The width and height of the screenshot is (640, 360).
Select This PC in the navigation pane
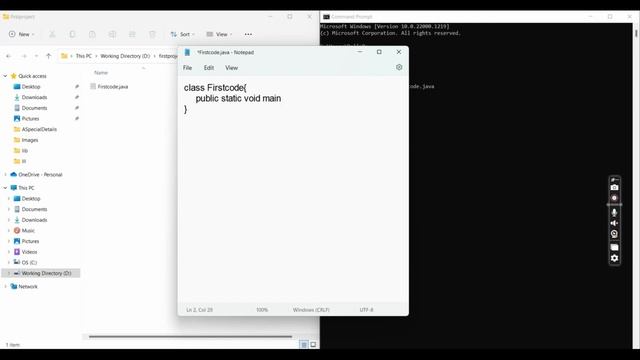coord(26,188)
